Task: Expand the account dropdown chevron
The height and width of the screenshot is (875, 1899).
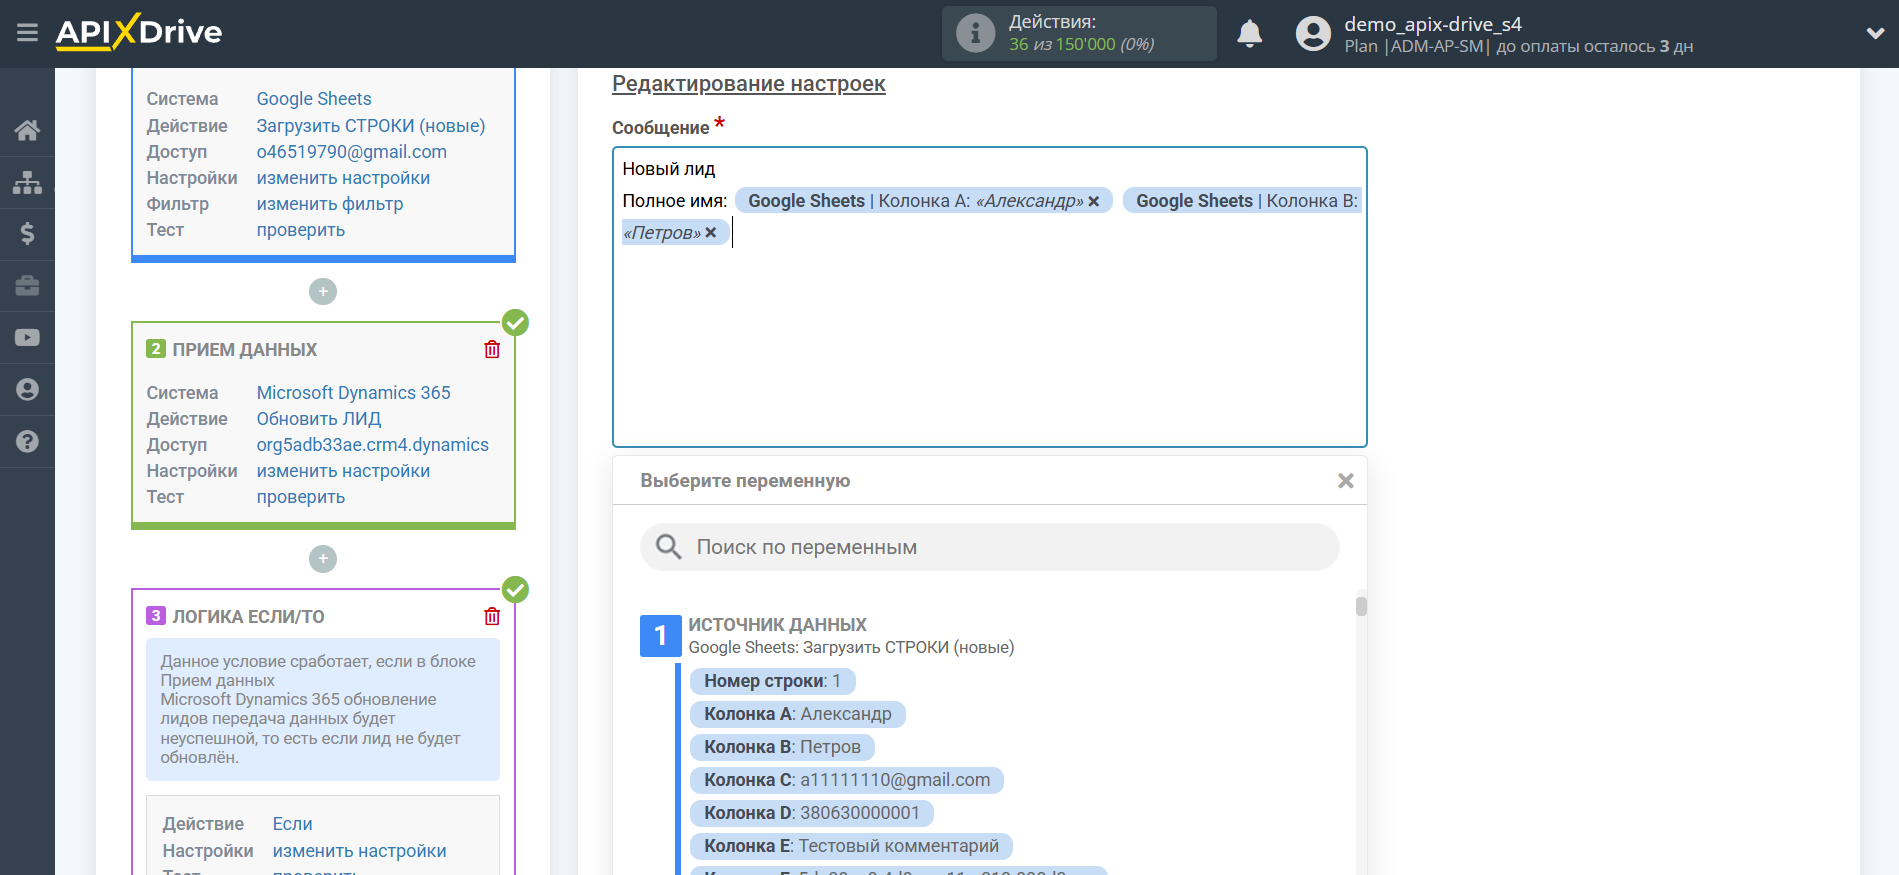Action: click(x=1875, y=33)
